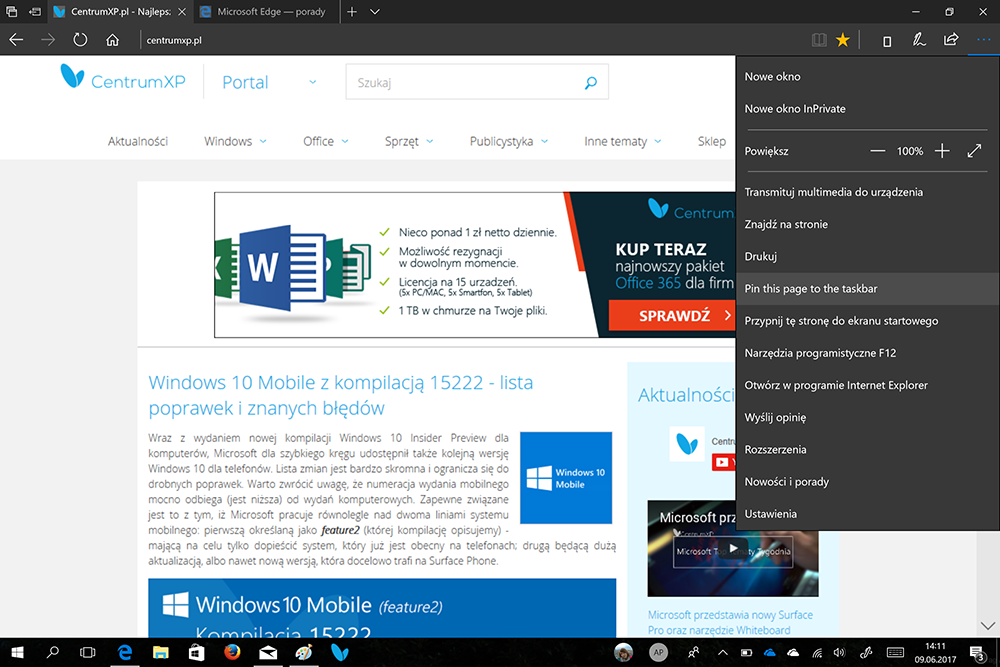Select Wyślij opinię
The width and height of the screenshot is (1000, 667).
click(867, 417)
